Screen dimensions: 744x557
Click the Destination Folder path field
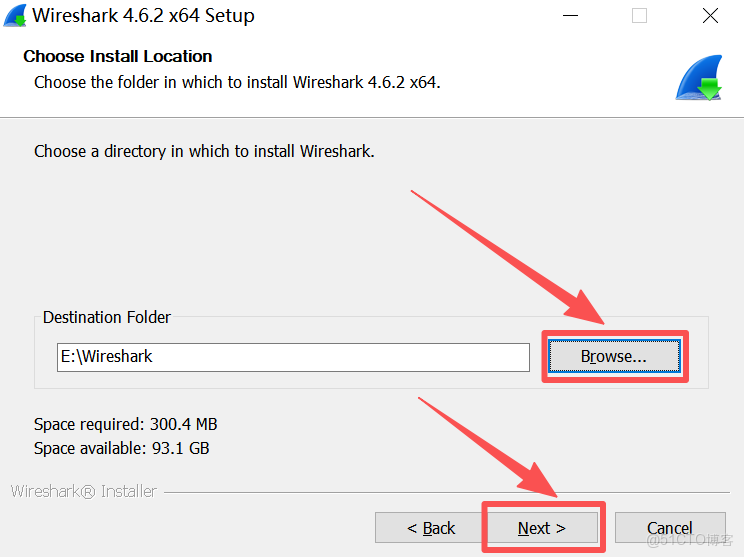[x=293, y=357]
